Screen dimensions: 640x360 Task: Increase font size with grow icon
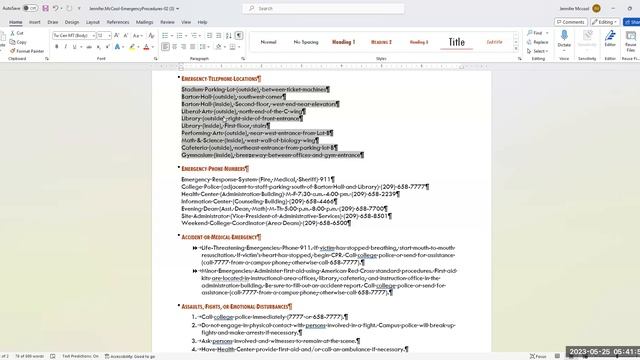[x=117, y=36]
